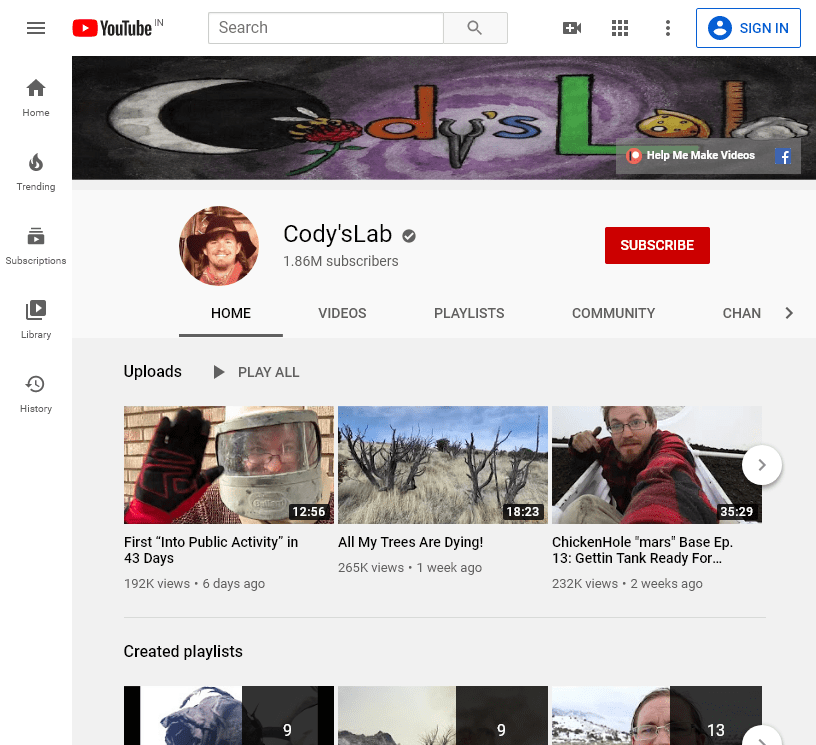Go to Home in the sidebar

(x=36, y=98)
